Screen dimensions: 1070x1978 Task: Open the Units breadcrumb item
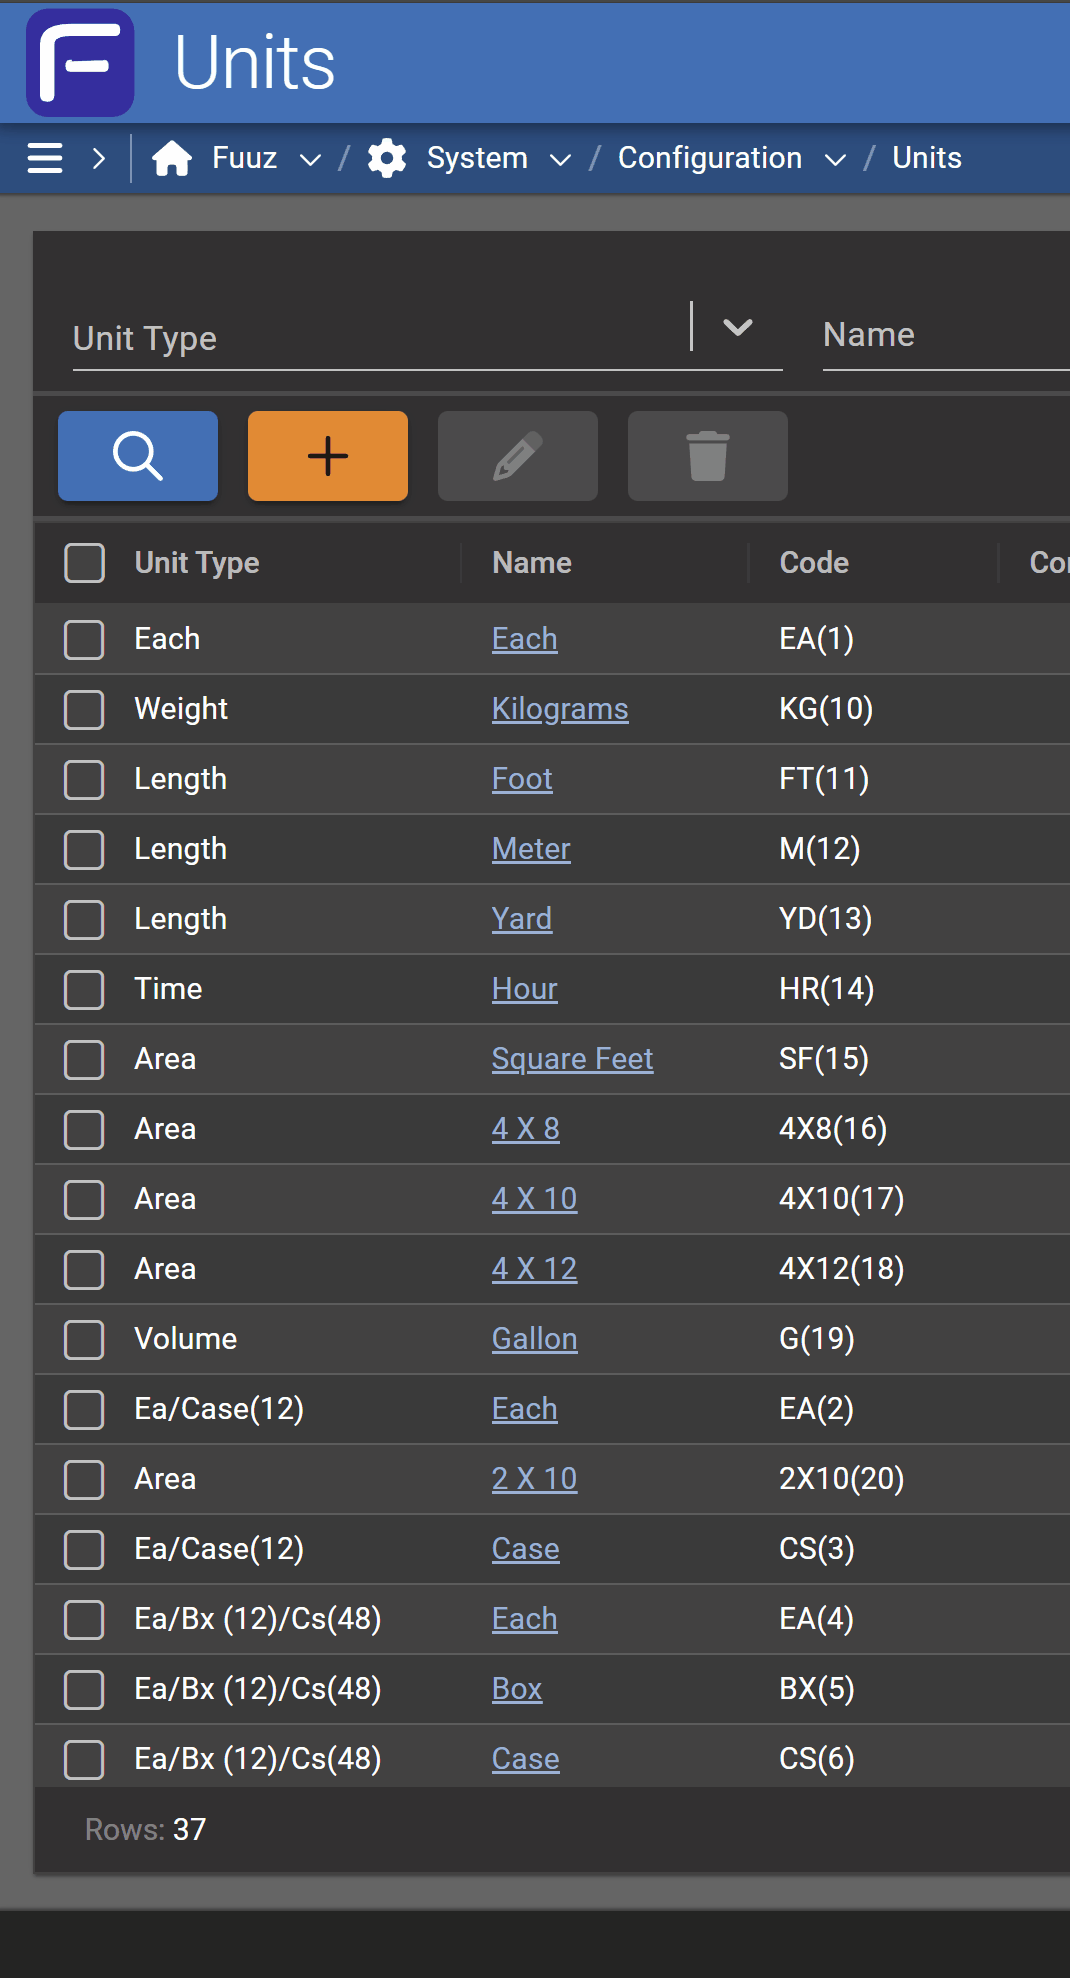pos(926,158)
